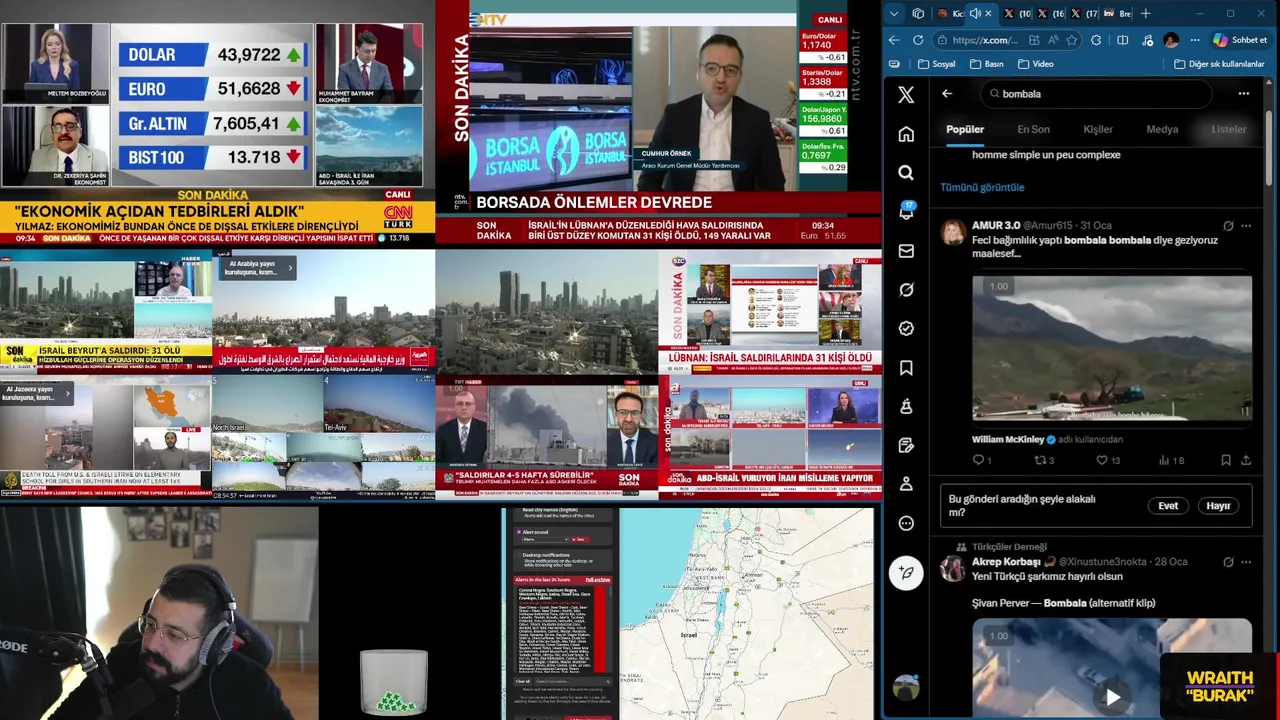Switch to Listeler tab

coord(1229,129)
